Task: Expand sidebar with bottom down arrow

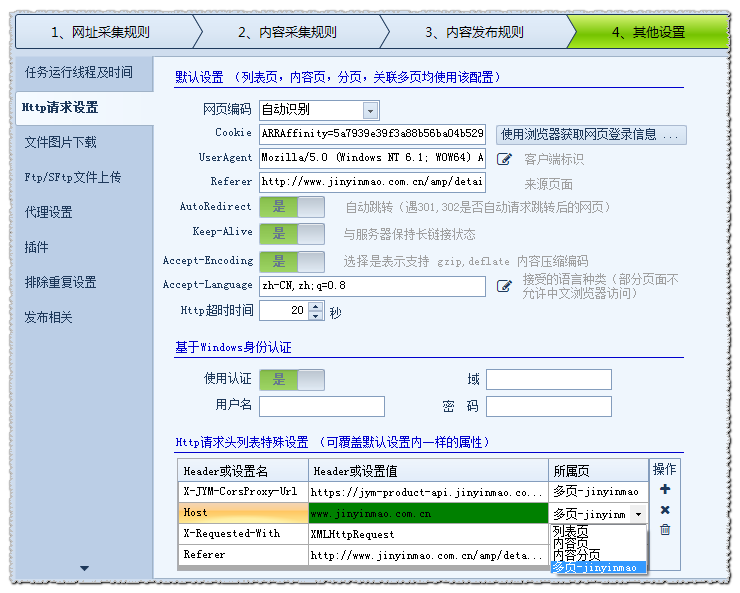Action: tap(84, 568)
